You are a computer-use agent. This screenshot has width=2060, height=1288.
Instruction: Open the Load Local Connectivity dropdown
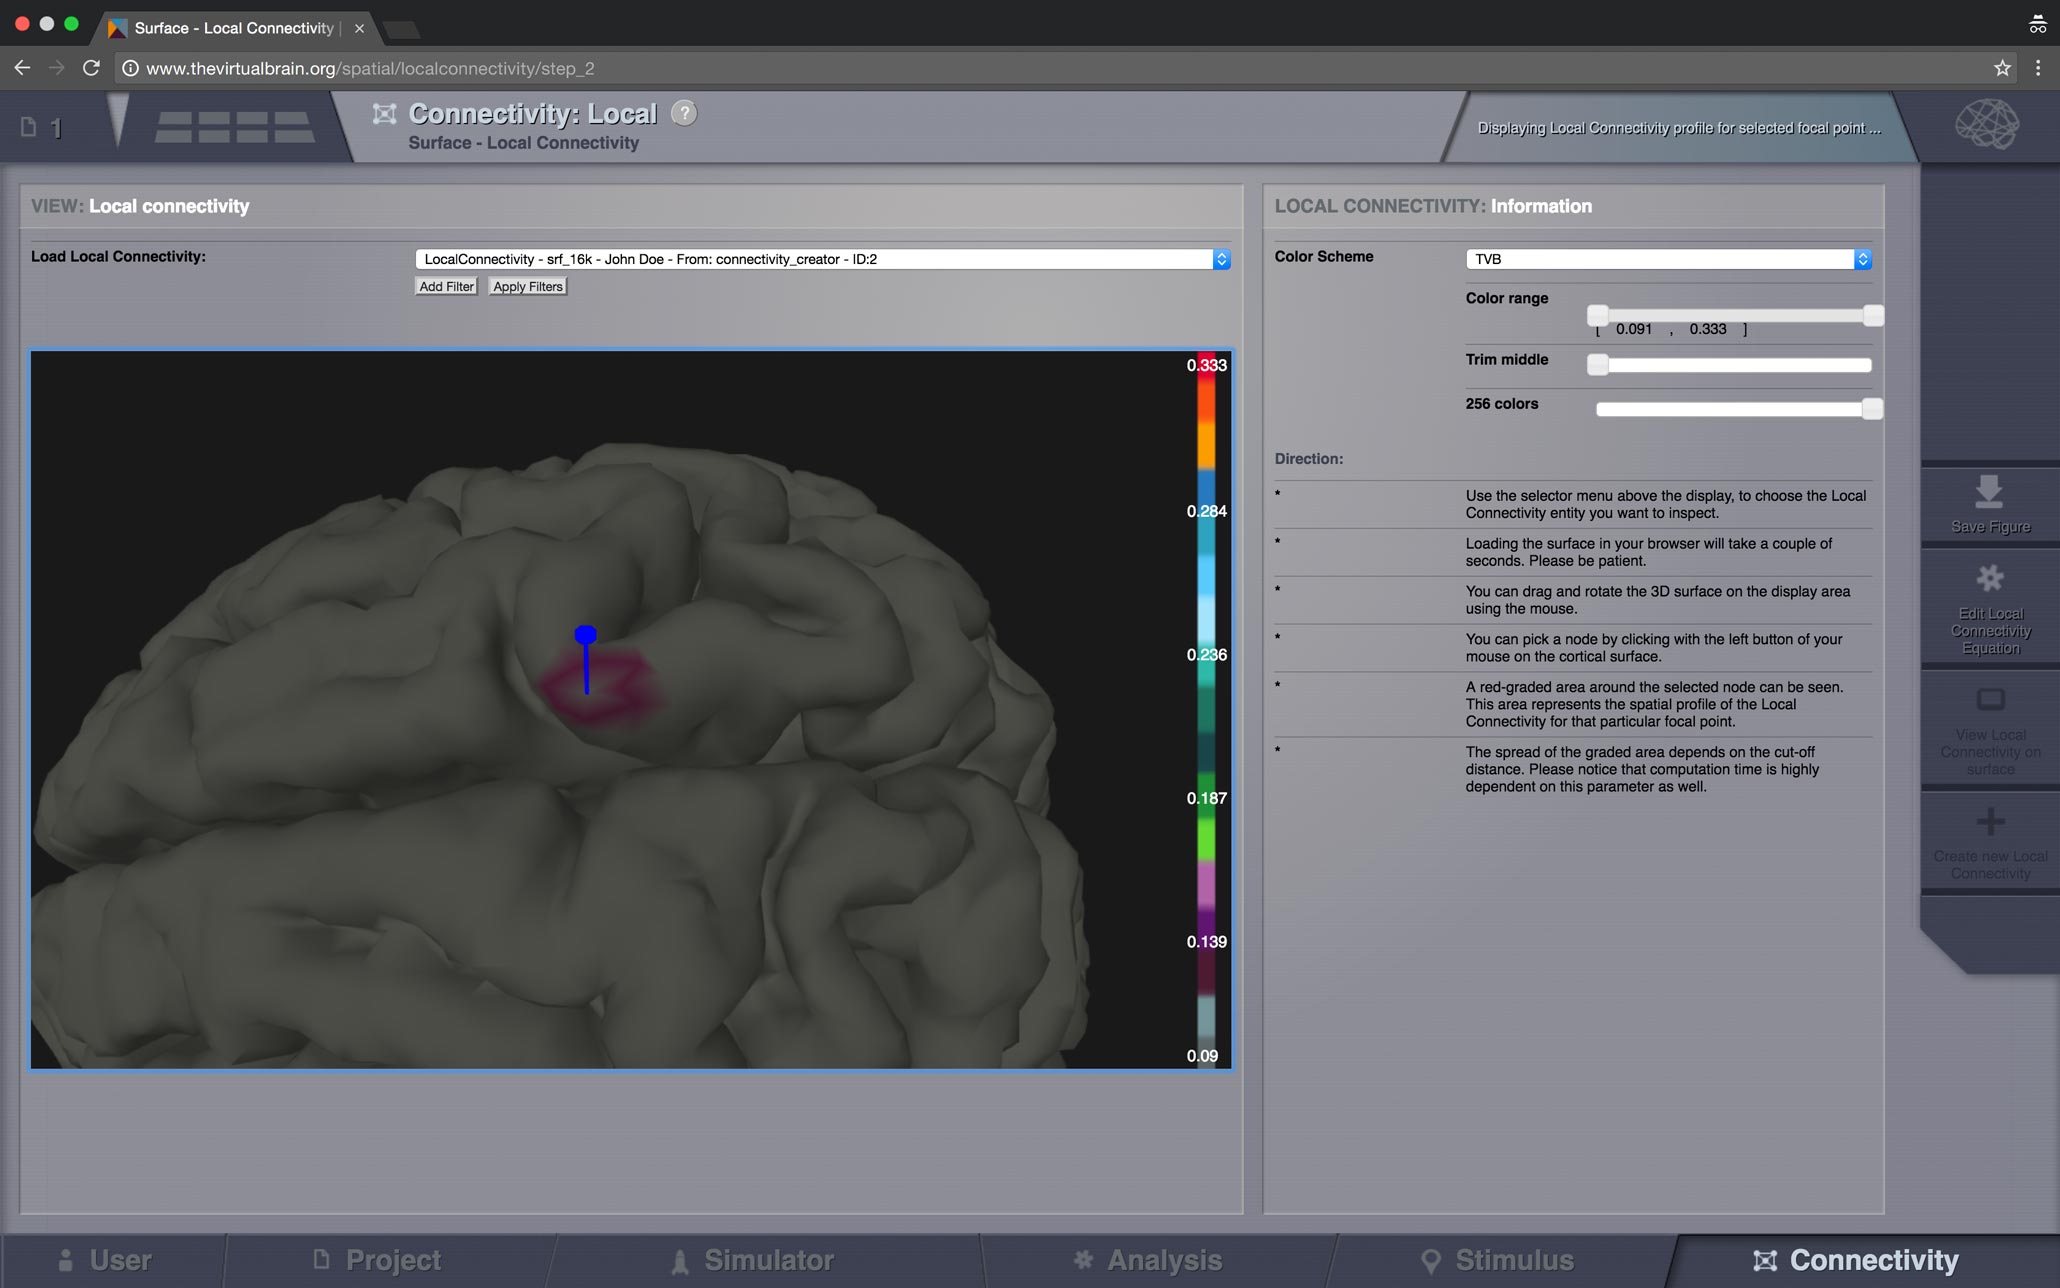[x=822, y=259]
